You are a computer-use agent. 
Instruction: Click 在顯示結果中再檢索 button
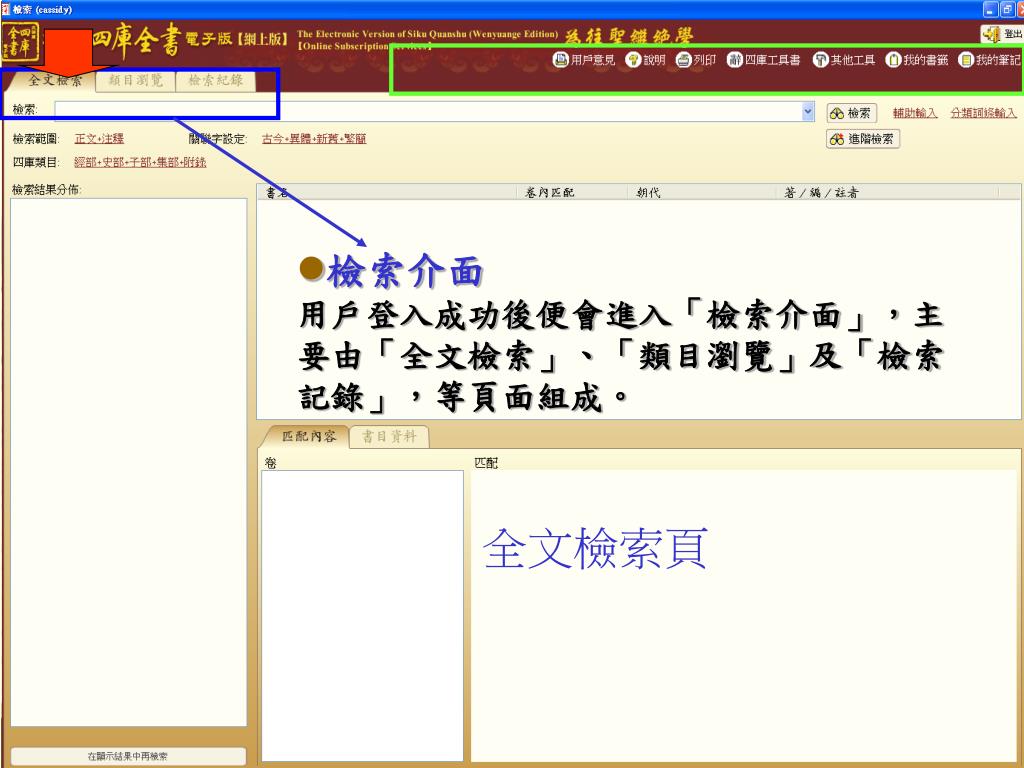128,756
